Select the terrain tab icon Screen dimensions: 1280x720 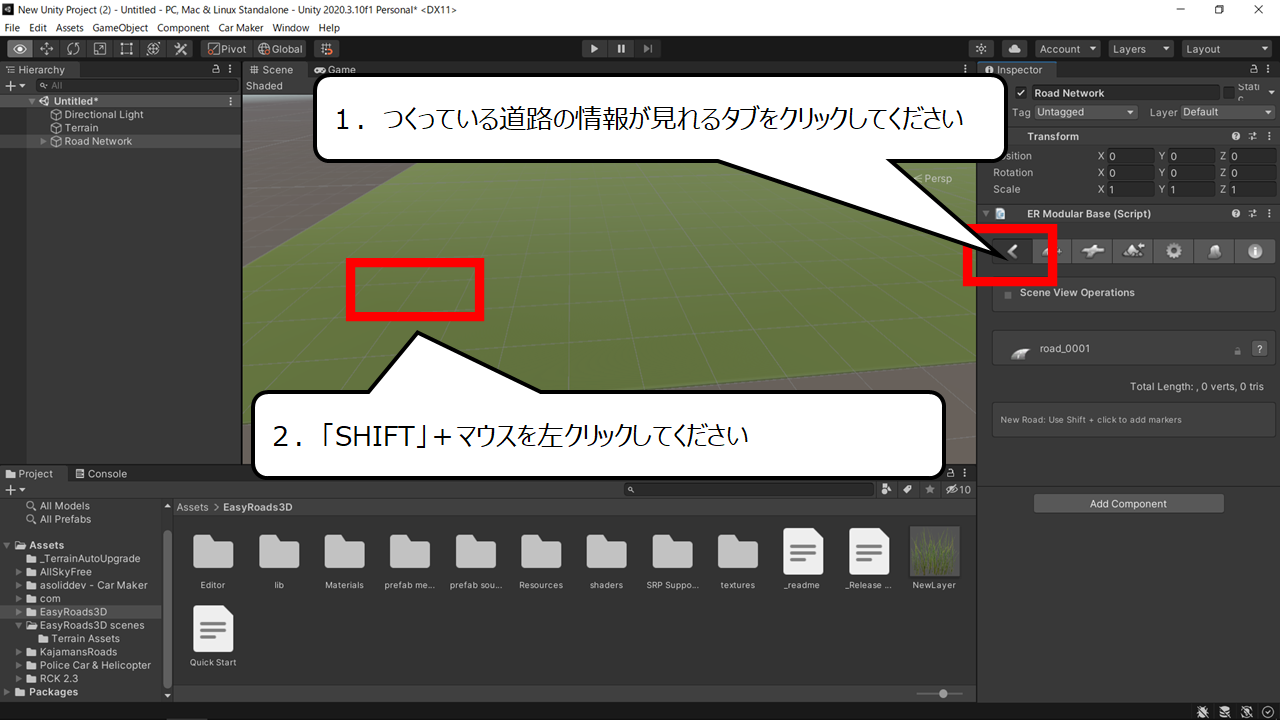pyautogui.click(x=1134, y=251)
